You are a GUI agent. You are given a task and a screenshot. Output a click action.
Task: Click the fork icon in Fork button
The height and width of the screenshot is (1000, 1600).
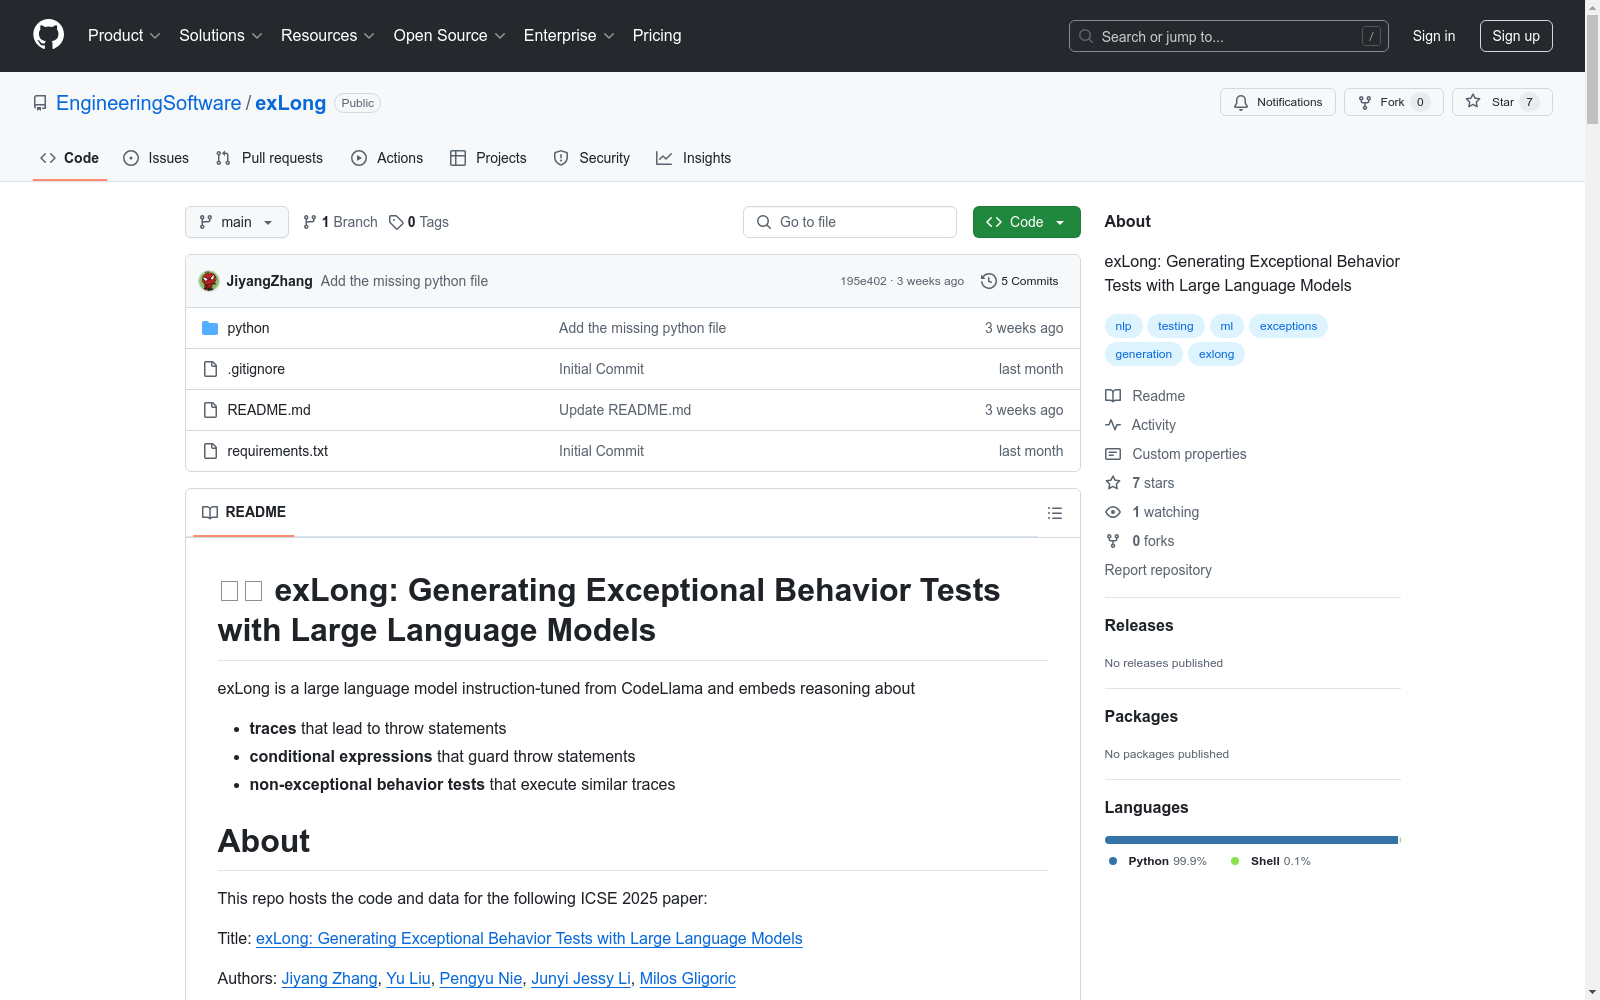(x=1365, y=102)
